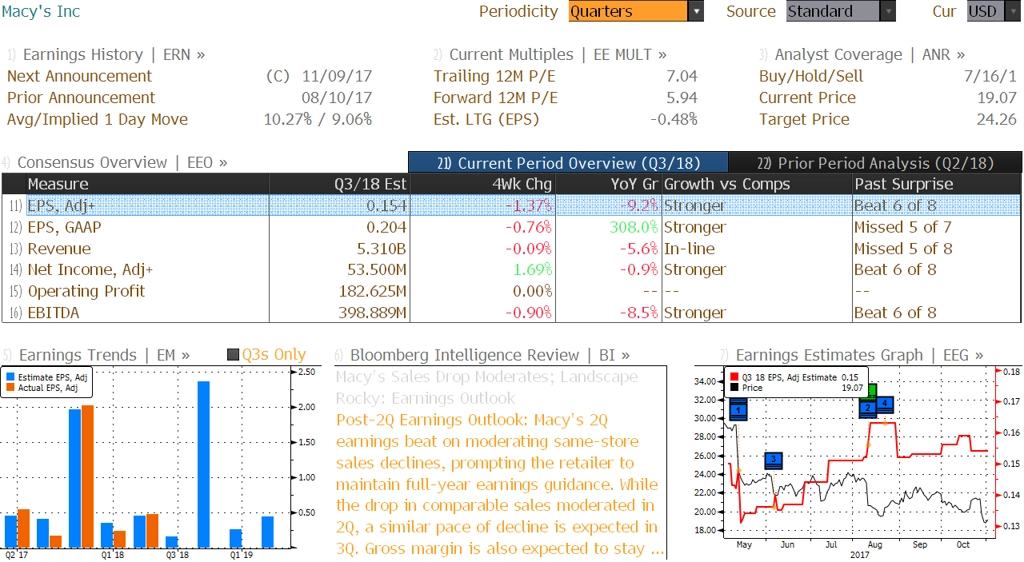Click the Actual EPS, Adj orange legend swatch
The image size is (1024, 562).
point(10,388)
